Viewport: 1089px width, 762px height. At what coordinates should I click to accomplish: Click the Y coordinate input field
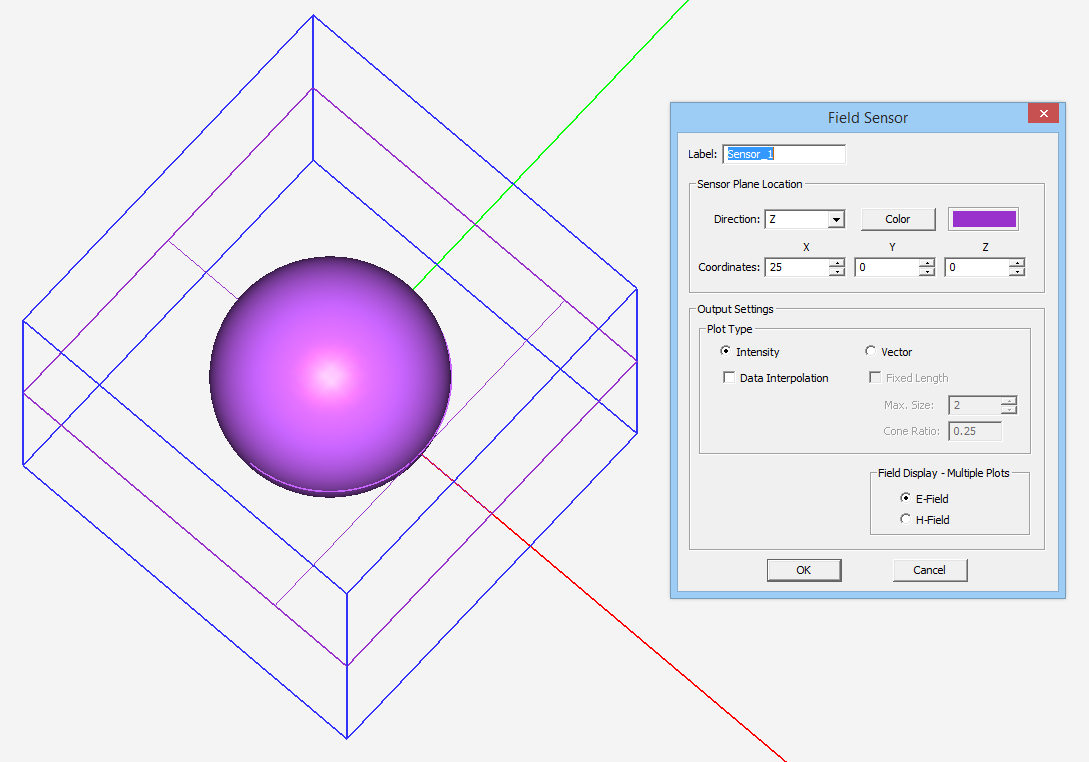coord(886,267)
